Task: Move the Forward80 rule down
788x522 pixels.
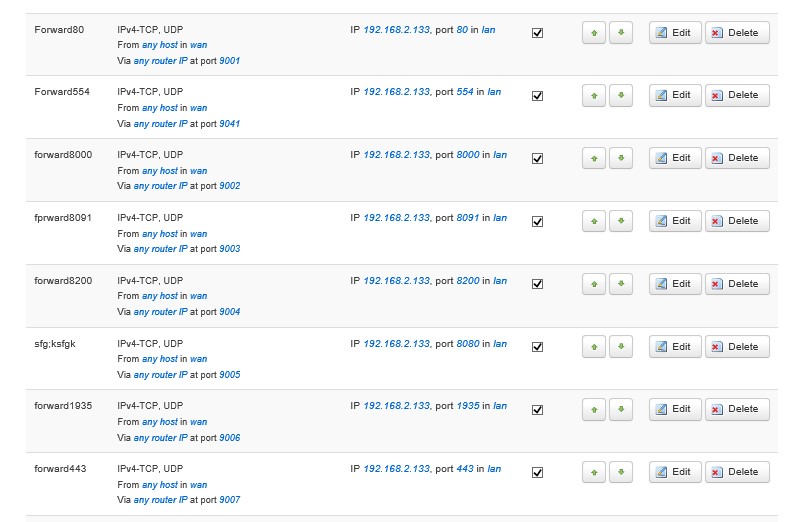Action: (x=621, y=33)
